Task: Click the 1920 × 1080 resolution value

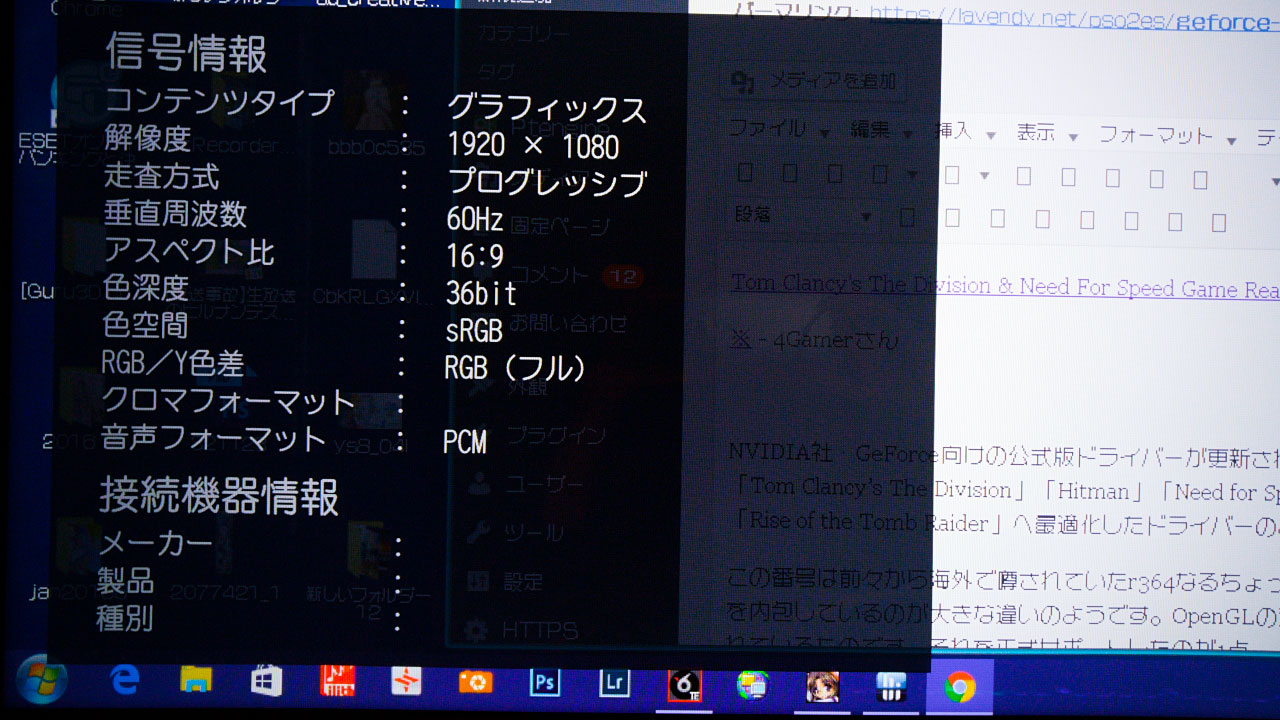Action: point(533,147)
